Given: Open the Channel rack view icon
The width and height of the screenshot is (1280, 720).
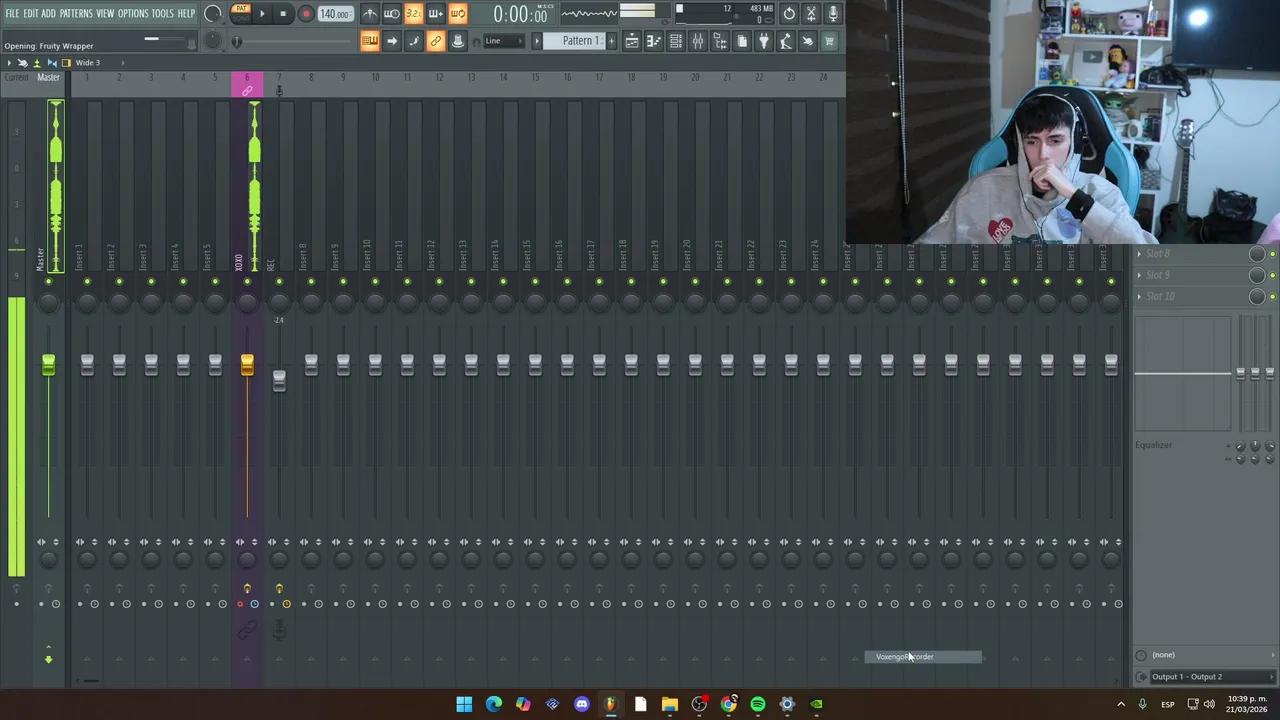Looking at the screenshot, I should [676, 41].
